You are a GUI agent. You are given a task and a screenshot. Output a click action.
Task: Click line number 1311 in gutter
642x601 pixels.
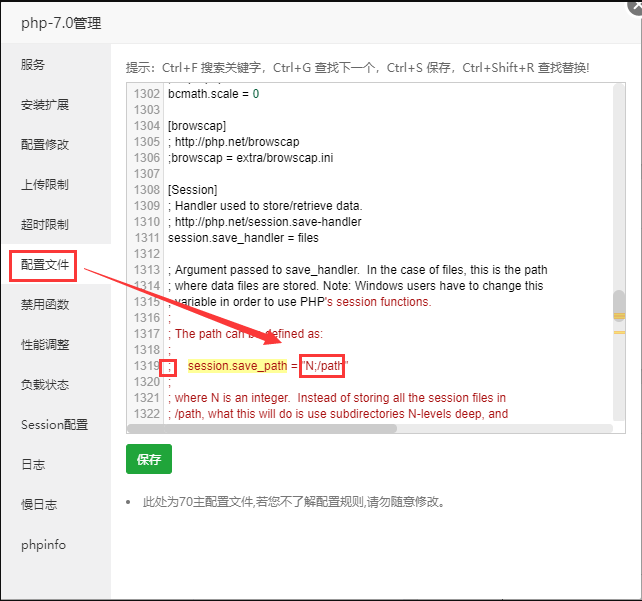pos(147,238)
